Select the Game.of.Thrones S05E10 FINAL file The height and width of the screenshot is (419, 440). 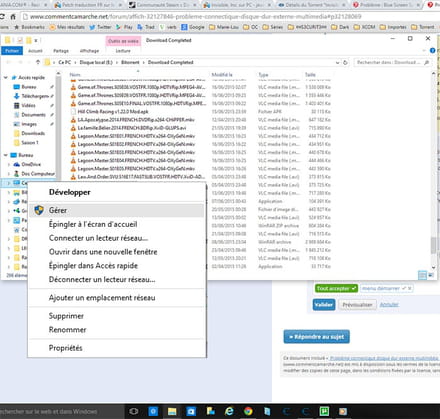coord(142,103)
